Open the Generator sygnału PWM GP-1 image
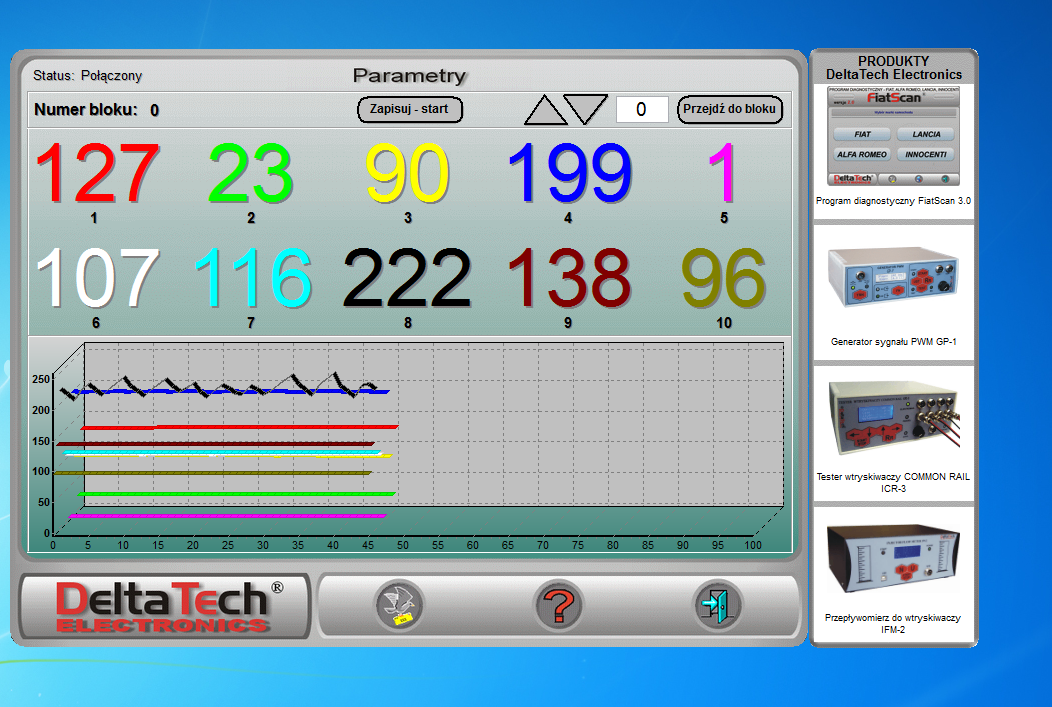 (893, 276)
